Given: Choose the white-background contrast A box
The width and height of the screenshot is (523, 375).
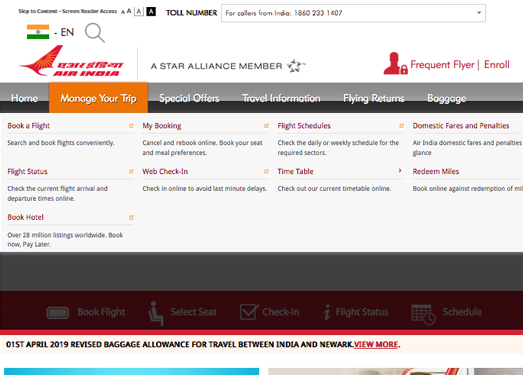Looking at the screenshot, I should [139, 12].
